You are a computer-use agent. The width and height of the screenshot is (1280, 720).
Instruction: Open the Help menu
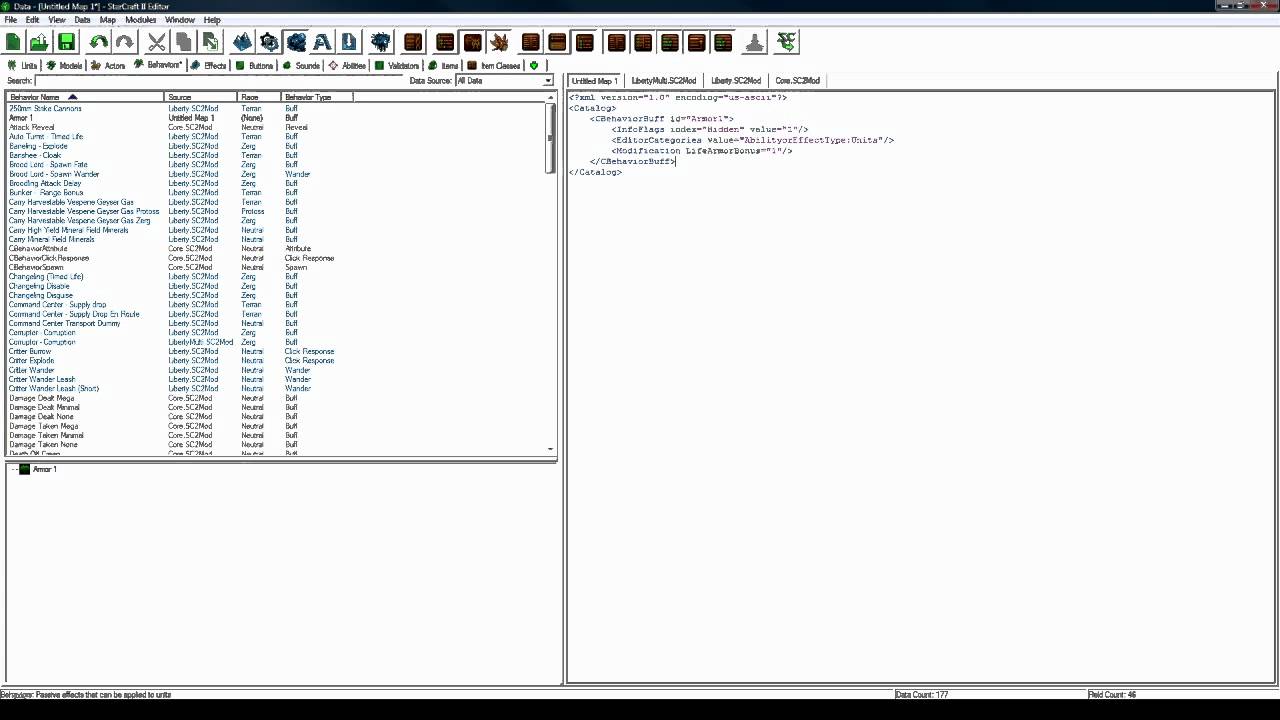coord(212,20)
